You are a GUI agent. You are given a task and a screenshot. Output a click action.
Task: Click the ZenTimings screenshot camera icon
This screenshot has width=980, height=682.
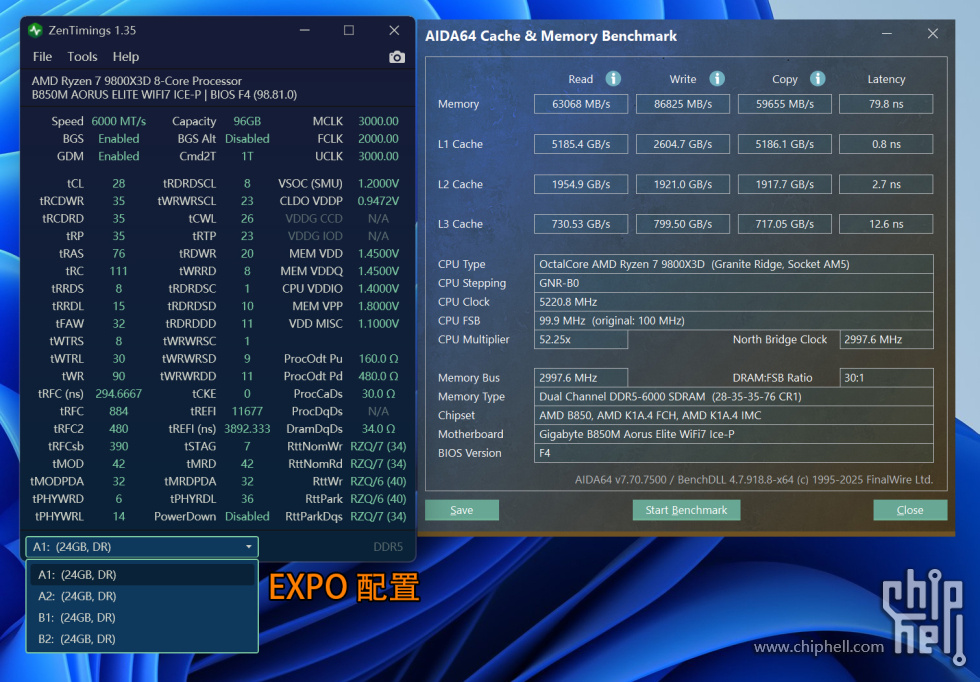[397, 58]
